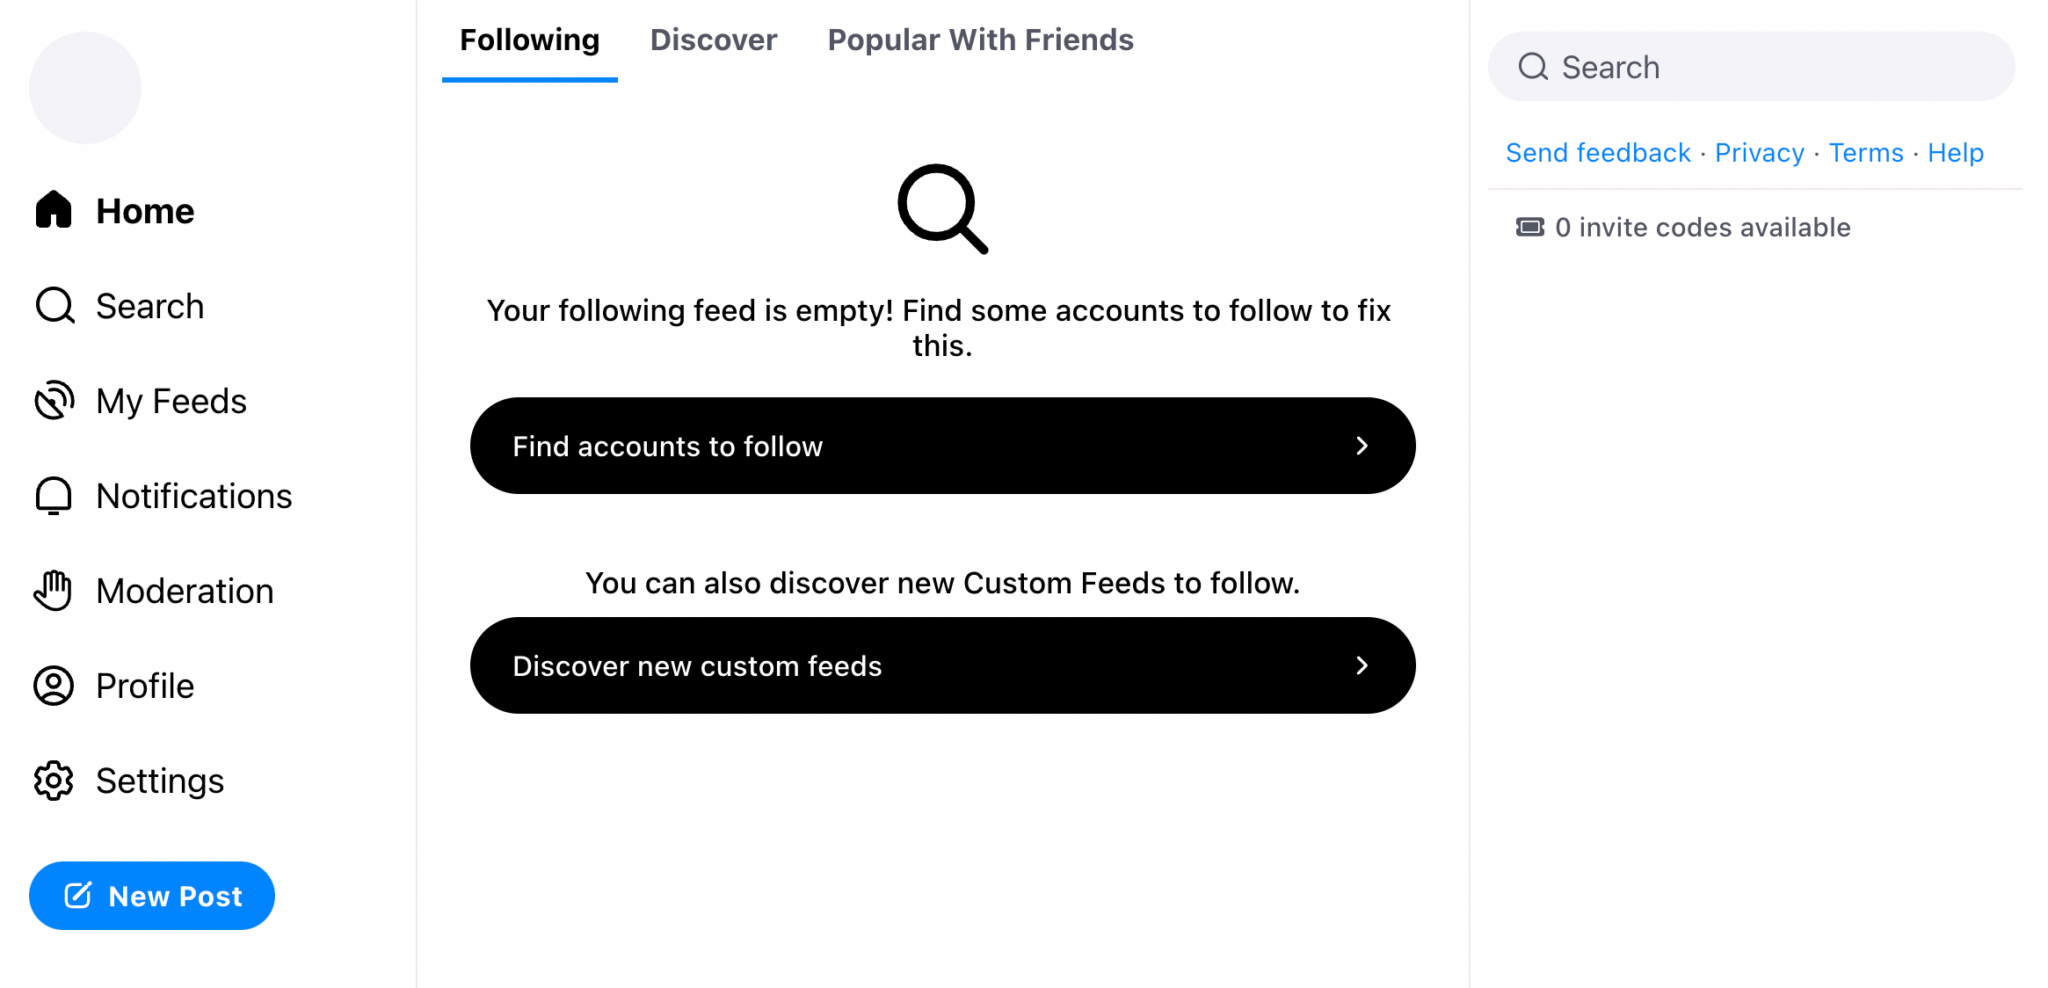Click inside the Search input field
Screen dimensions: 2048x988
click(x=1750, y=66)
